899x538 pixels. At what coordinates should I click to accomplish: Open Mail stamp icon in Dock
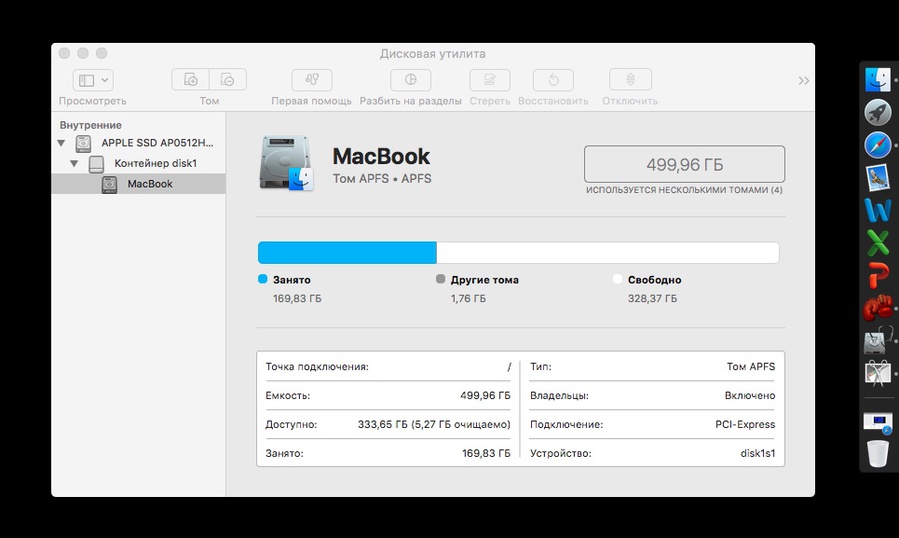878,178
